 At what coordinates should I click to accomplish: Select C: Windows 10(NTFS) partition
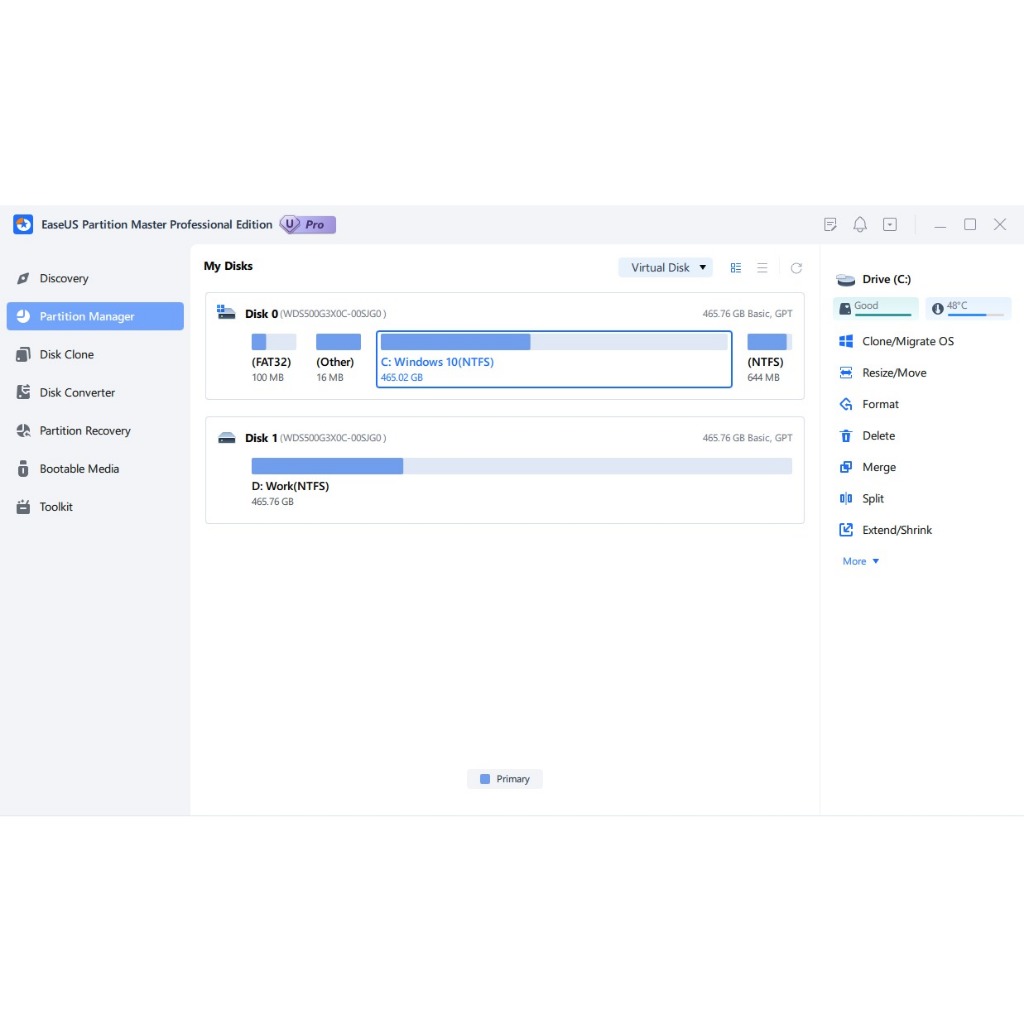[554, 359]
